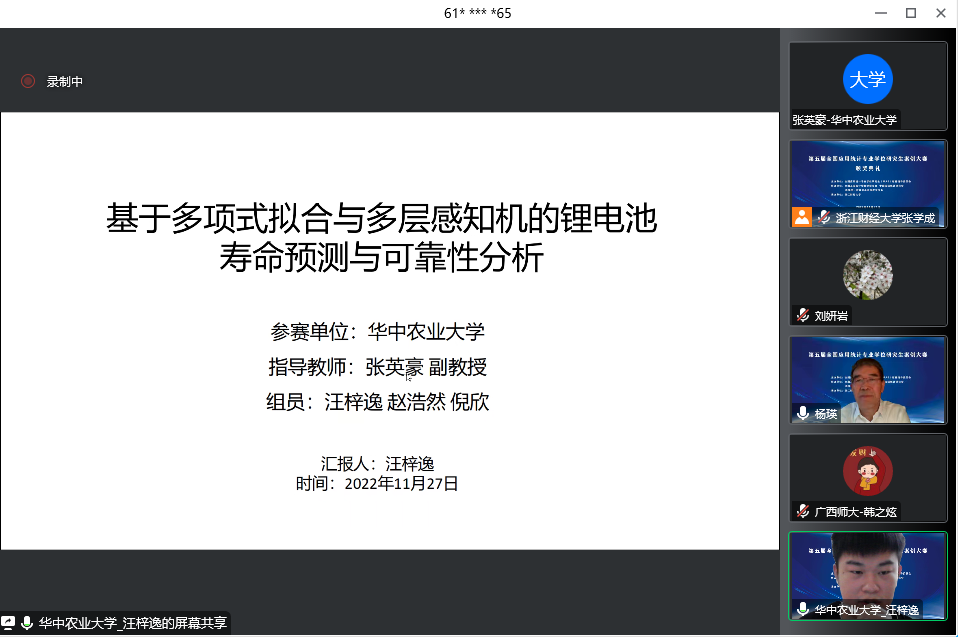Click the 张英豪-华中农业大学 name label
958x637 pixels.
pyautogui.click(x=845, y=119)
